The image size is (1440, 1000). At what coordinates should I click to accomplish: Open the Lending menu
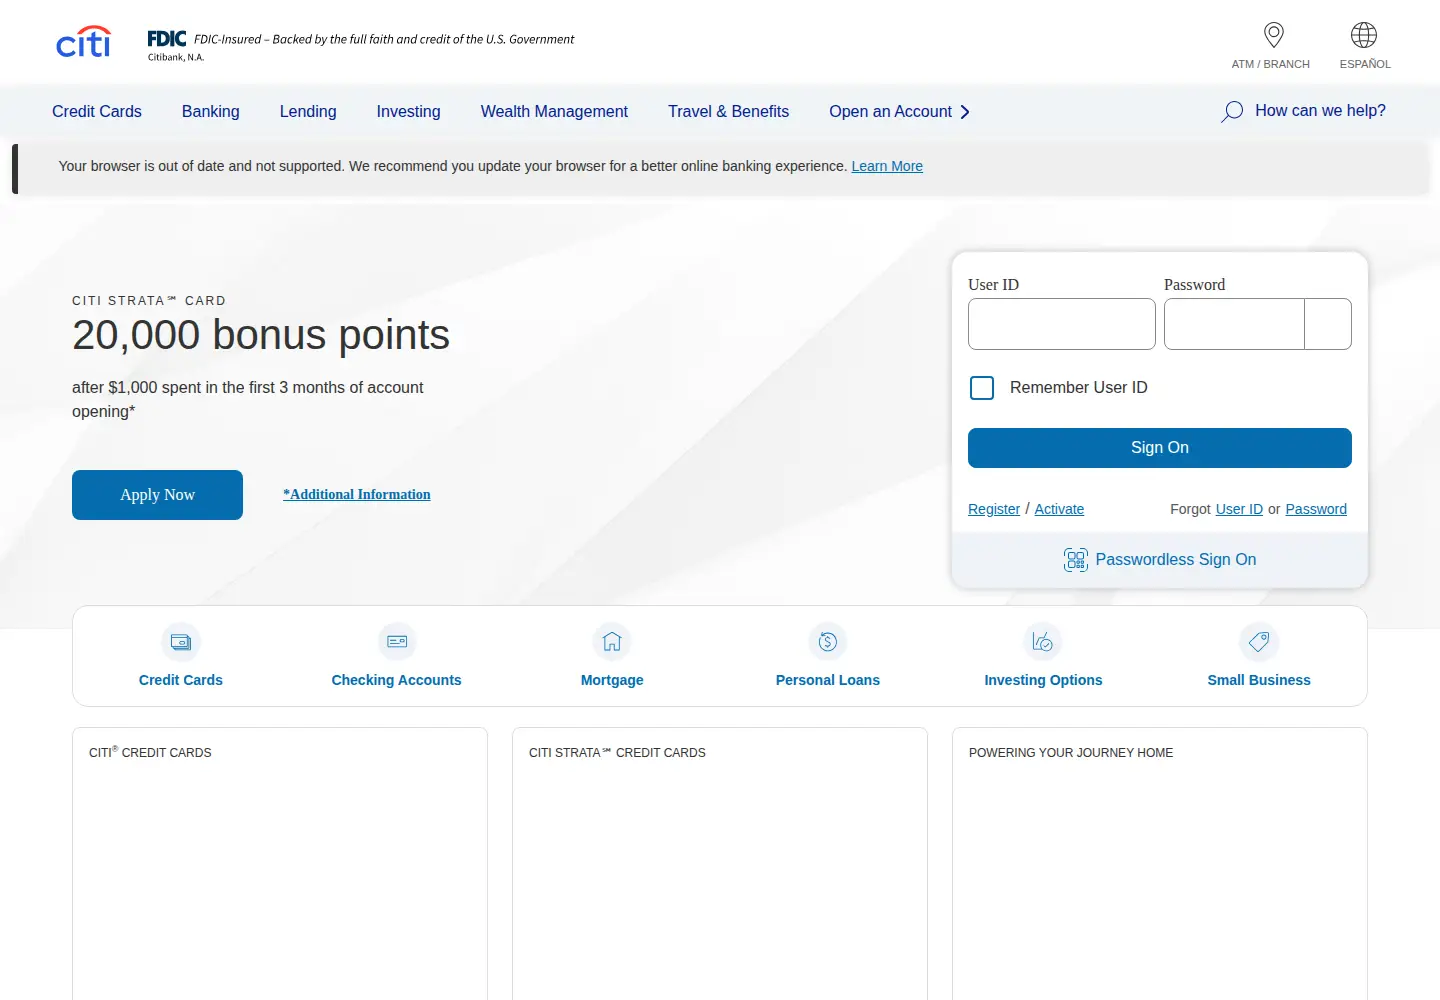[308, 112]
